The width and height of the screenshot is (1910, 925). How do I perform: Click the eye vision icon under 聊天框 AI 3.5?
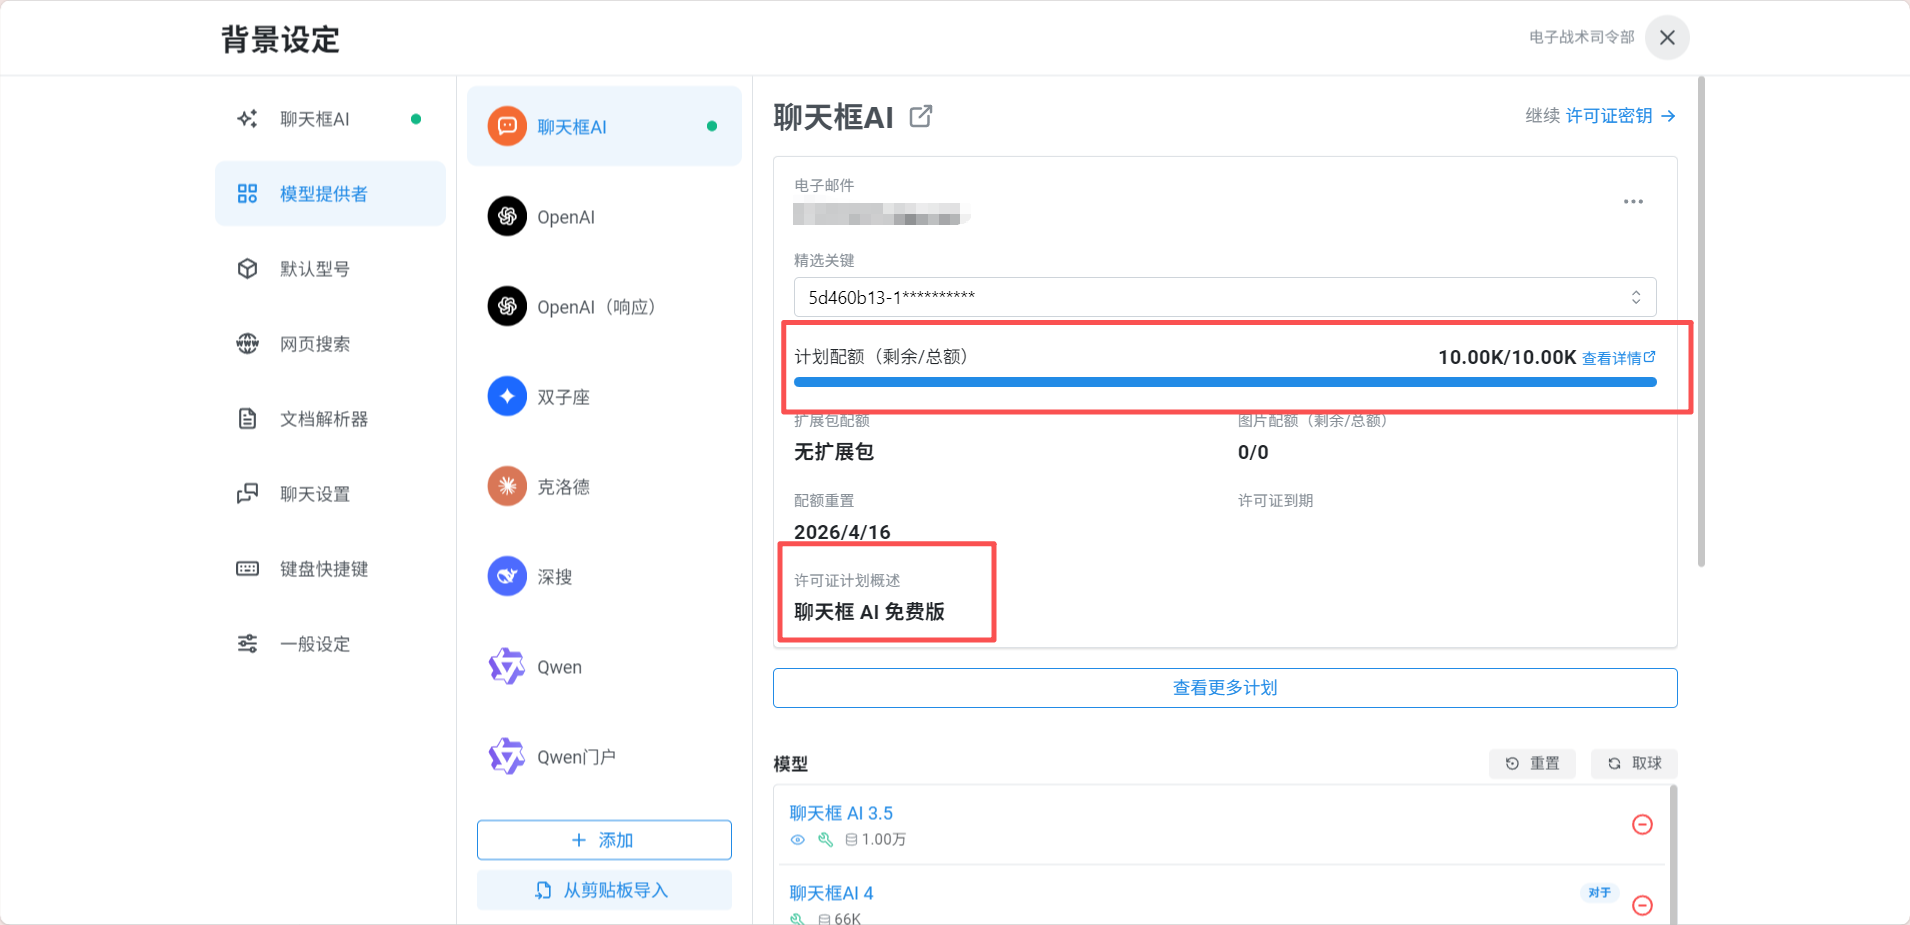click(798, 840)
